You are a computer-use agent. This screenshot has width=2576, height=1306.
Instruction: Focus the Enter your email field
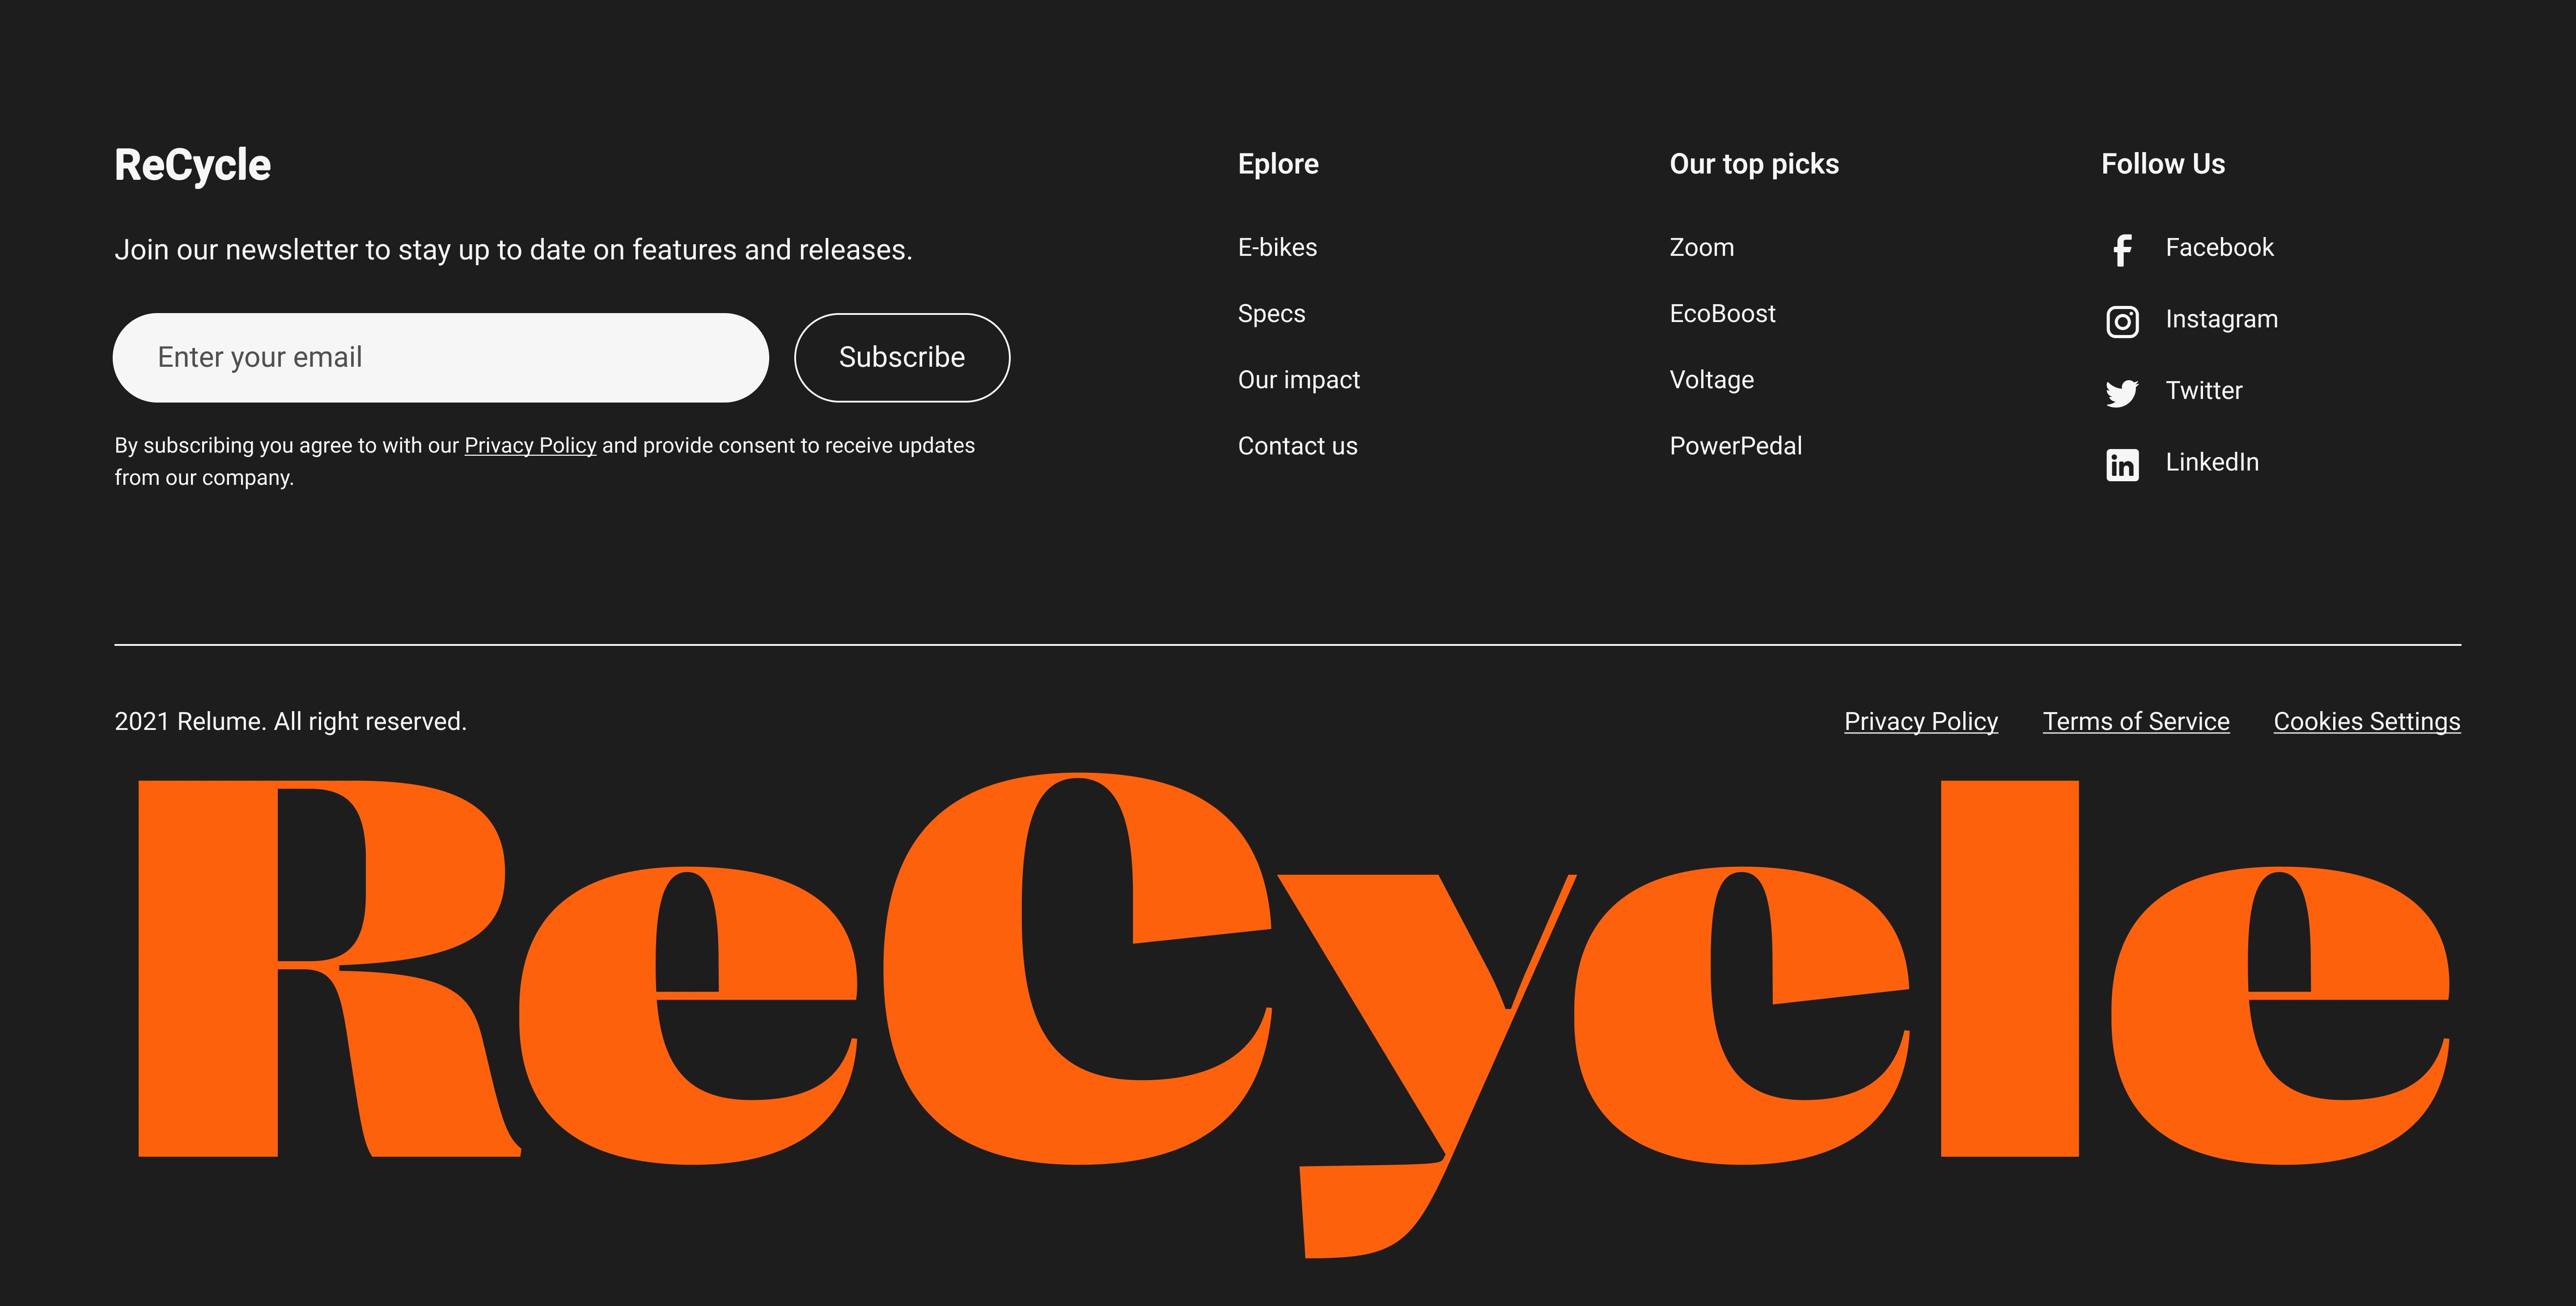click(440, 358)
